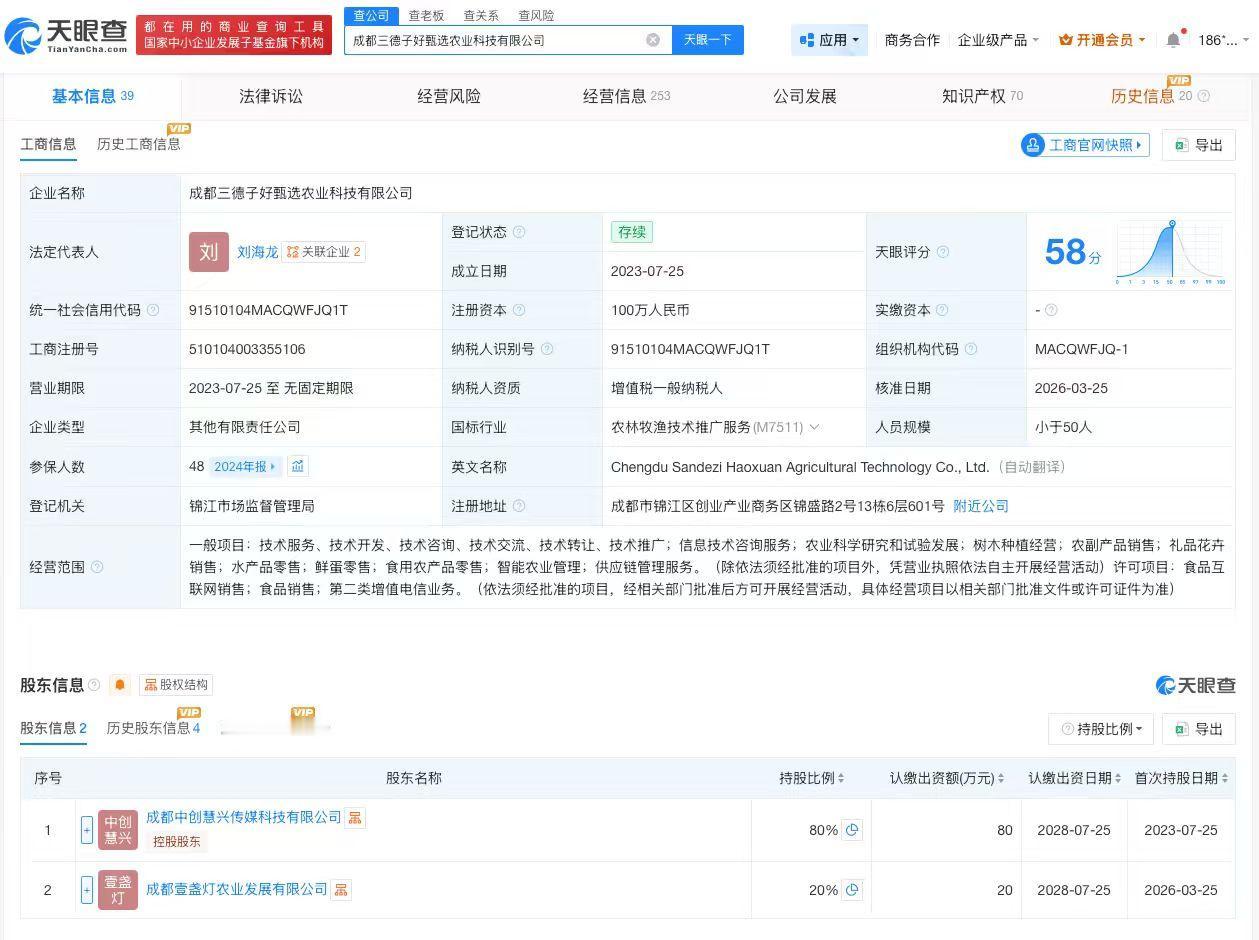The image size is (1259, 940).
Task: Click the help icon beside 历史信息 tab
Action: [x=1204, y=97]
